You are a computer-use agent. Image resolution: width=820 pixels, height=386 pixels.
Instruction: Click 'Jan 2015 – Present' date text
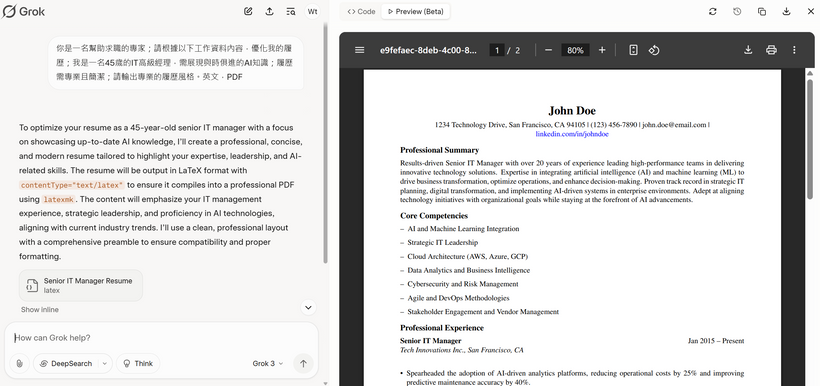point(716,341)
